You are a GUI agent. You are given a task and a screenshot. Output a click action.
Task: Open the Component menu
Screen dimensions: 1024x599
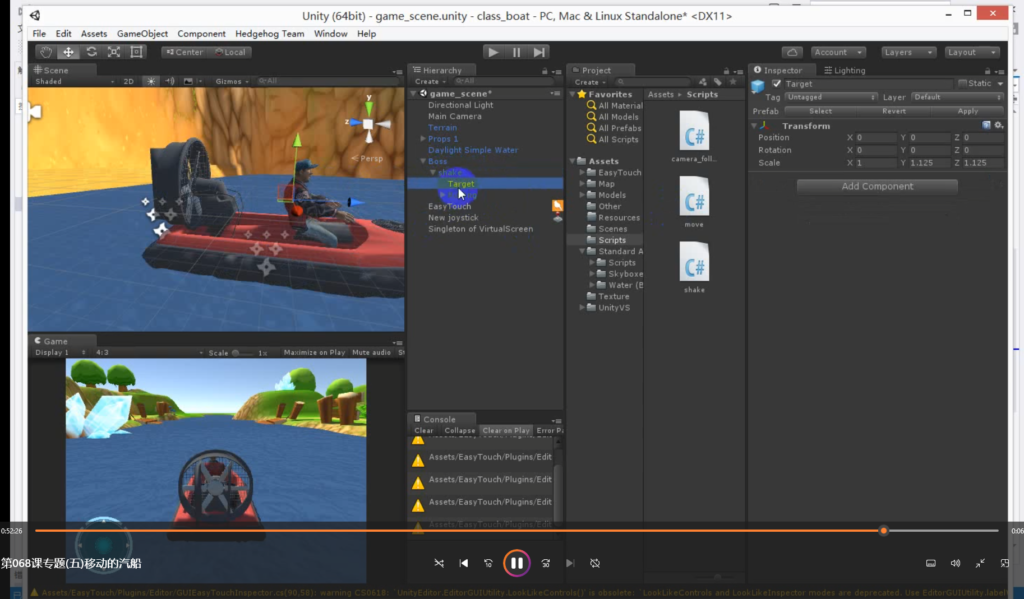pyautogui.click(x=201, y=34)
